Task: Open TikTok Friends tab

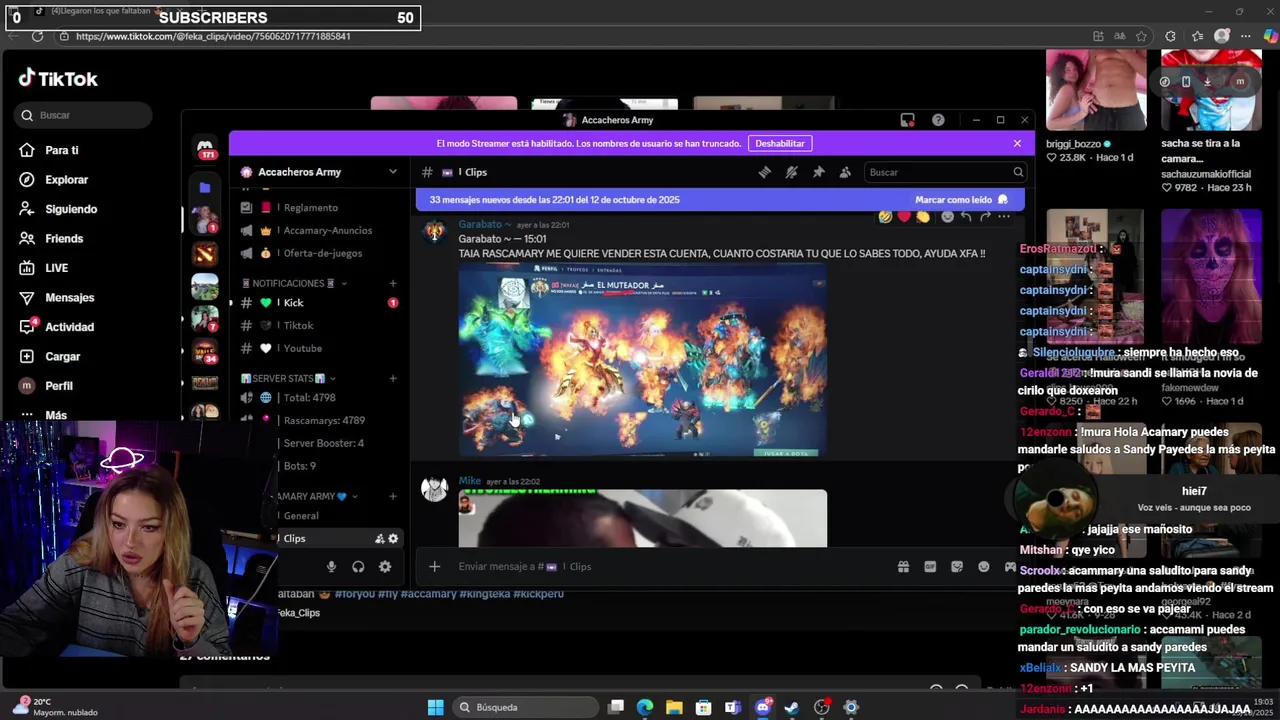Action: (x=63, y=239)
